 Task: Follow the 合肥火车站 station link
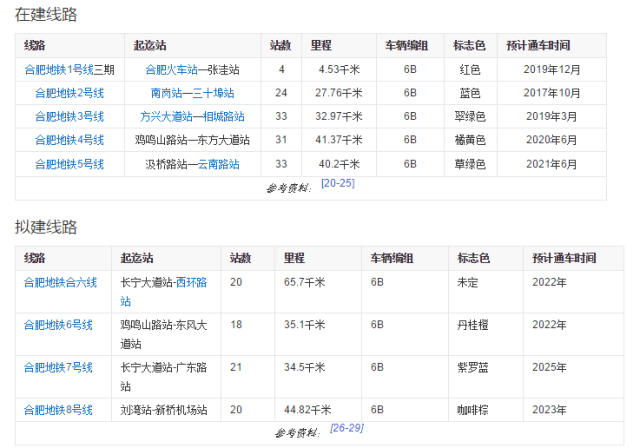pyautogui.click(x=171, y=70)
